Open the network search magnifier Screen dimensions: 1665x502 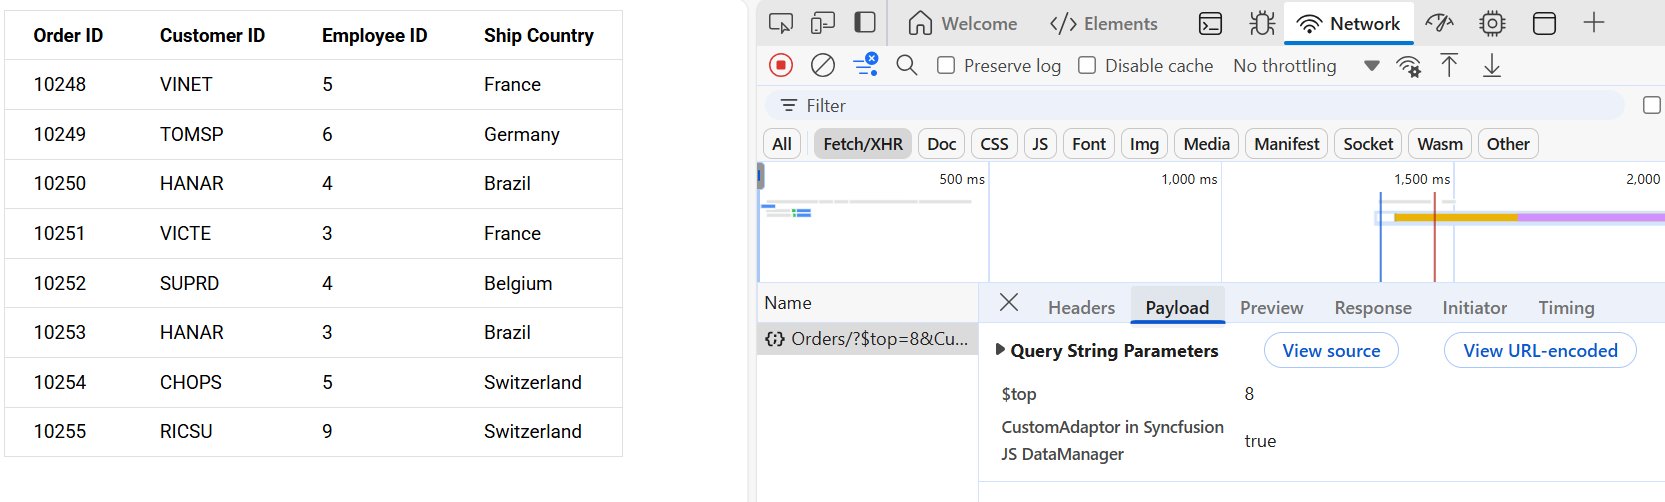coord(907,66)
